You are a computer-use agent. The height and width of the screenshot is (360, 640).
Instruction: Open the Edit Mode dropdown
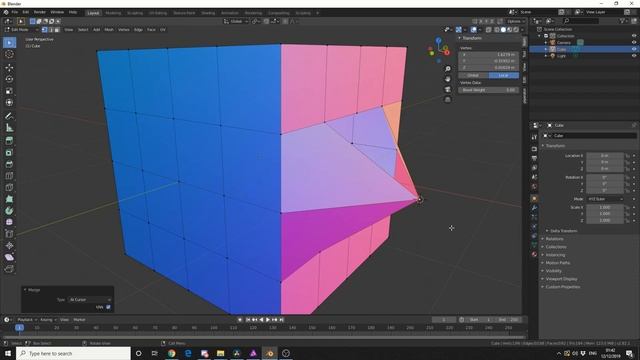click(x=21, y=30)
